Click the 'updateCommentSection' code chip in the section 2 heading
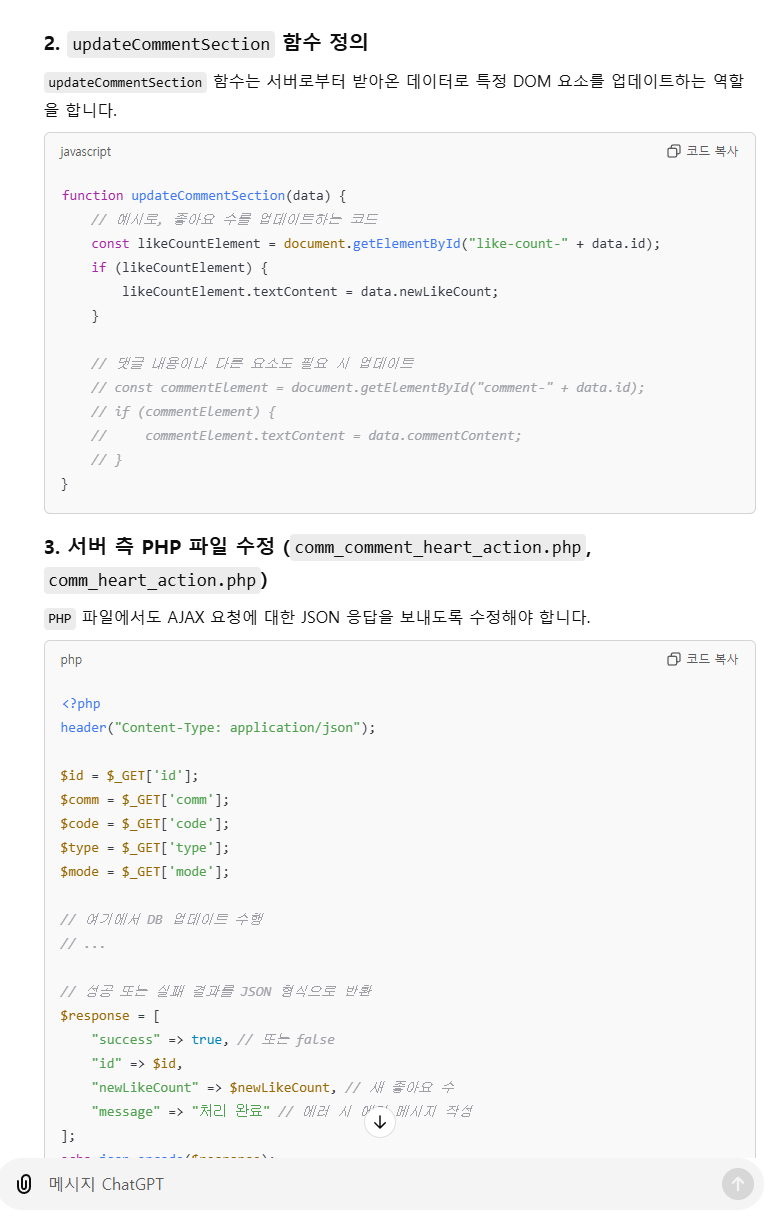The width and height of the screenshot is (768, 1218). click(x=171, y=44)
